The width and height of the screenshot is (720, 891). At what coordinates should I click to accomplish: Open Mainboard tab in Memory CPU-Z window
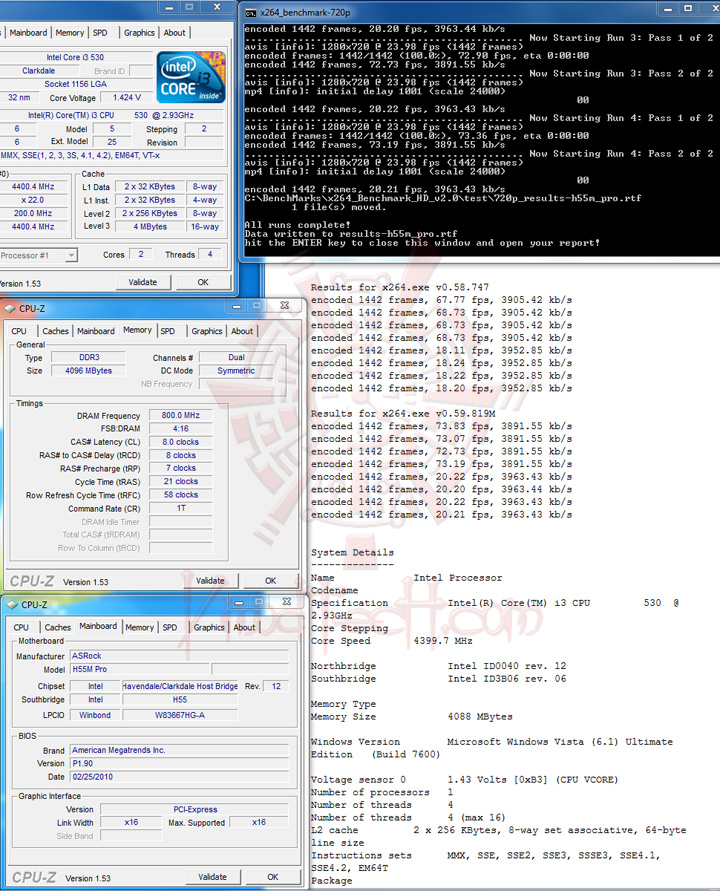tap(95, 331)
